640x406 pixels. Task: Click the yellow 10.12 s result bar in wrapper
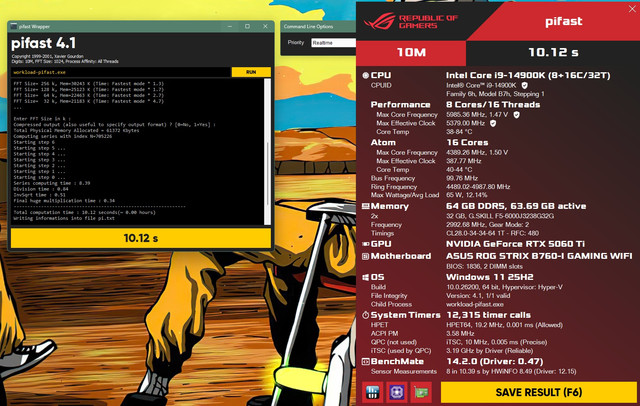(140, 238)
